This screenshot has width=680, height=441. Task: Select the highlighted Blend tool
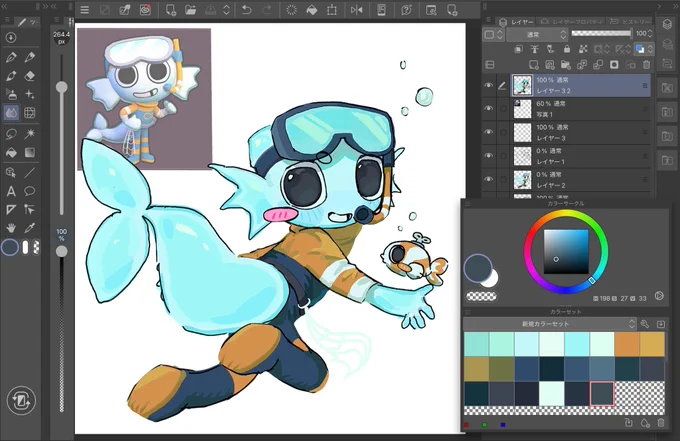(11, 113)
